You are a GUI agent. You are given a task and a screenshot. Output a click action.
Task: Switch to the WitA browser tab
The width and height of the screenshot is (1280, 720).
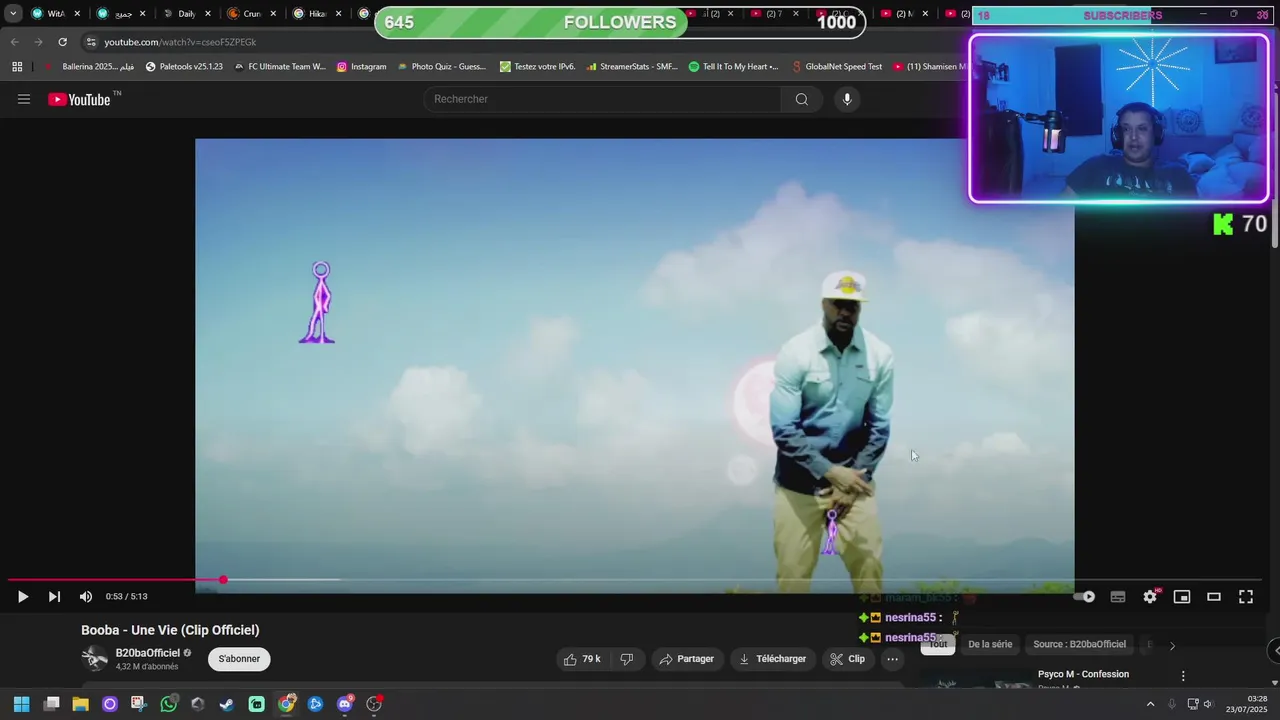tap(56, 14)
